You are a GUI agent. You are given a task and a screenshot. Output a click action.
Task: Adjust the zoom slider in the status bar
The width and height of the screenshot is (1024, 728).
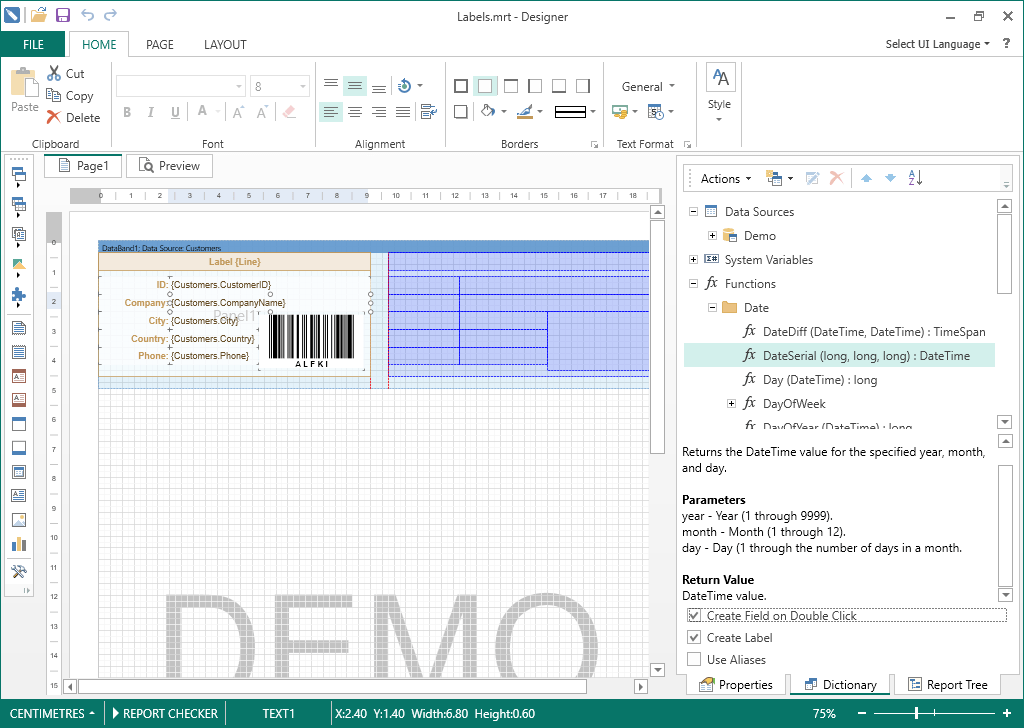tap(916, 713)
